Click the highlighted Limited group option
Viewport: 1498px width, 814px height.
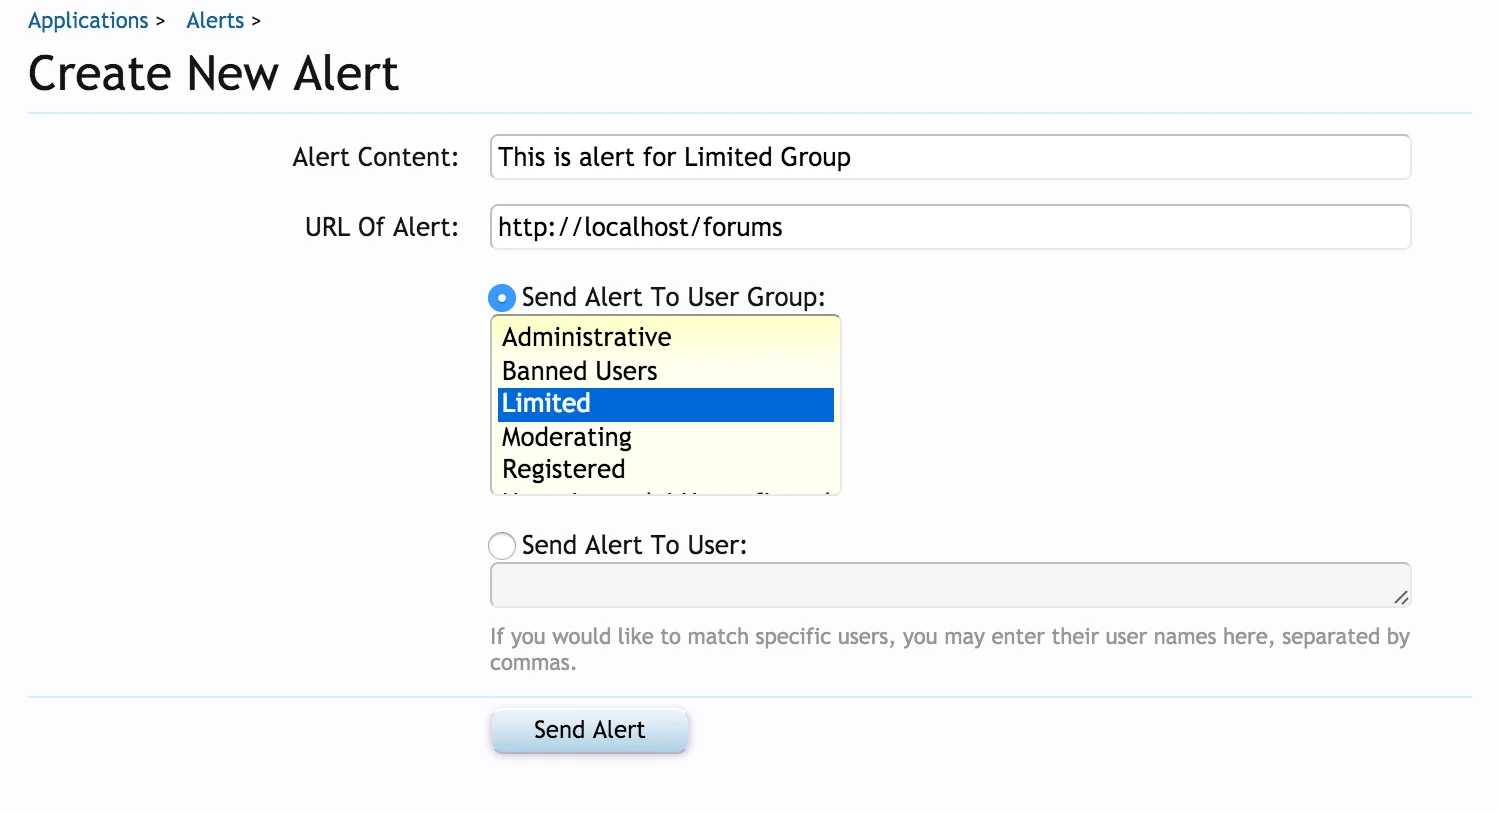coord(666,404)
